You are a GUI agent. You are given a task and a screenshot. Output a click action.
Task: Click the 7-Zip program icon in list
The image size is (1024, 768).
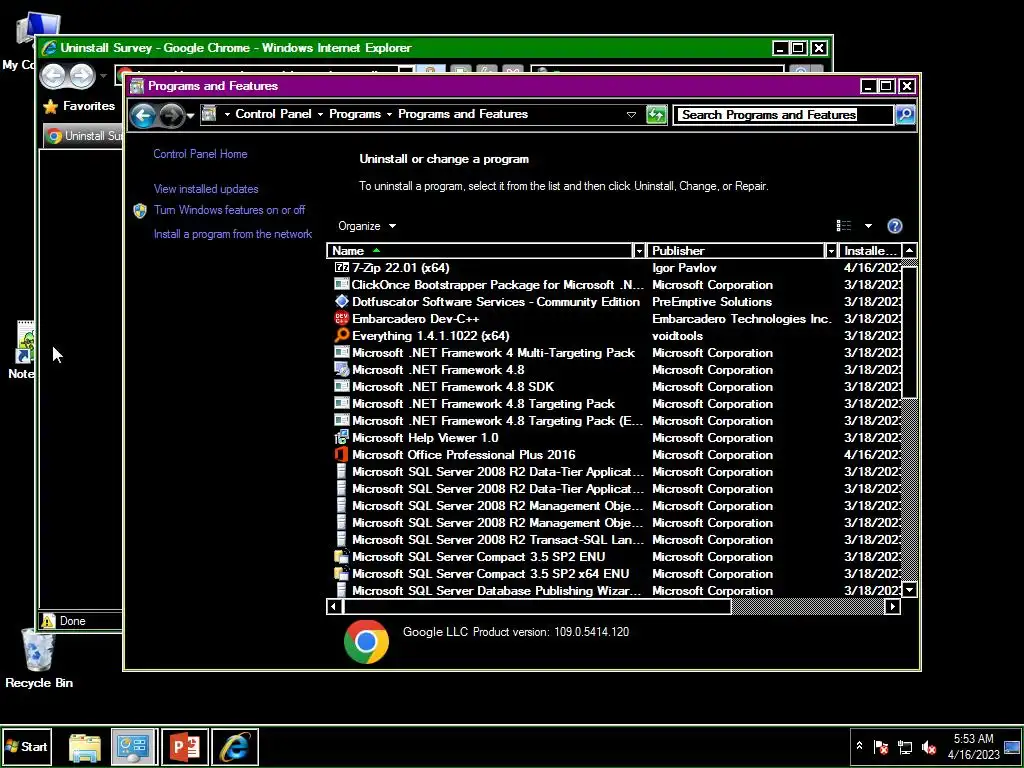tap(342, 267)
